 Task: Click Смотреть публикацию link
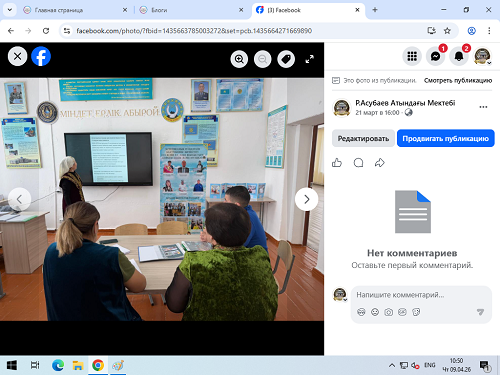click(x=458, y=80)
